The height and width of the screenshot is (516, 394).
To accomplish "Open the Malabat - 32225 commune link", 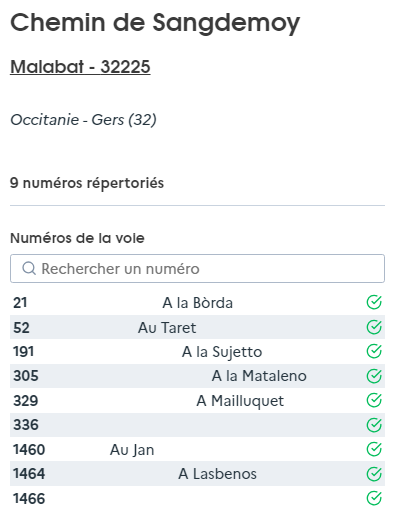I will [80, 67].
